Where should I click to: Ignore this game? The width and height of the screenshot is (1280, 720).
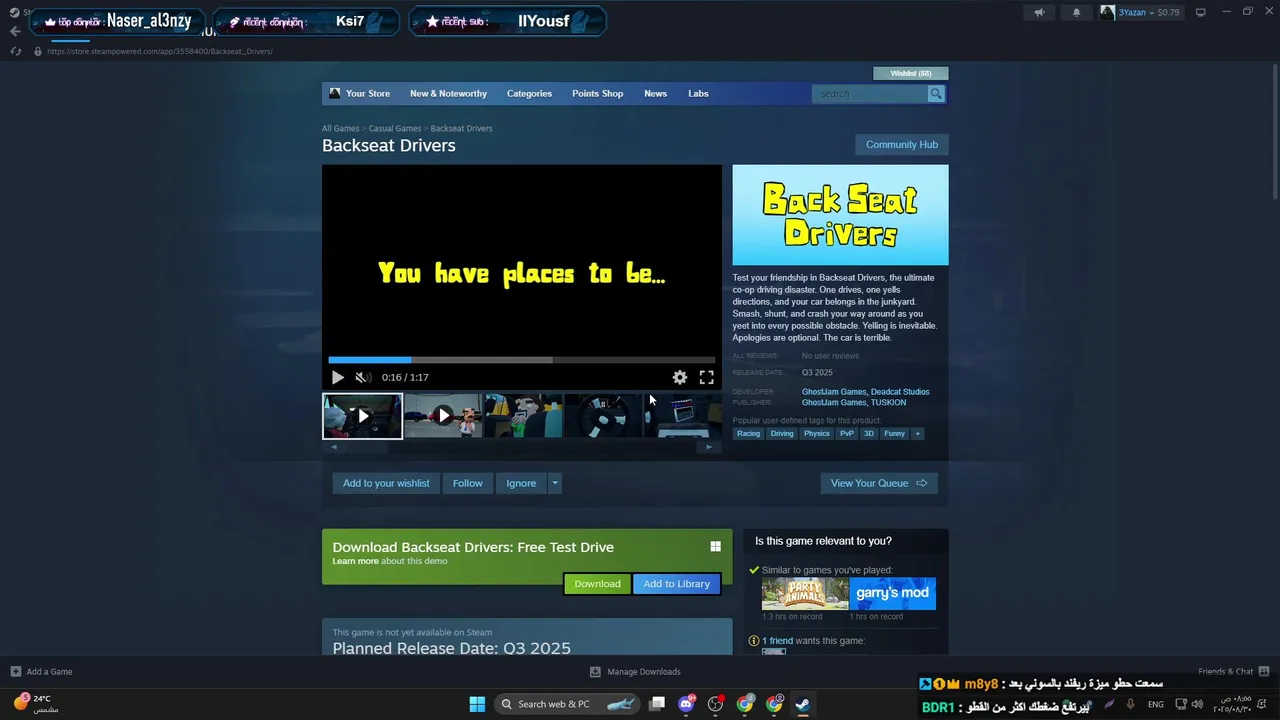(x=521, y=483)
